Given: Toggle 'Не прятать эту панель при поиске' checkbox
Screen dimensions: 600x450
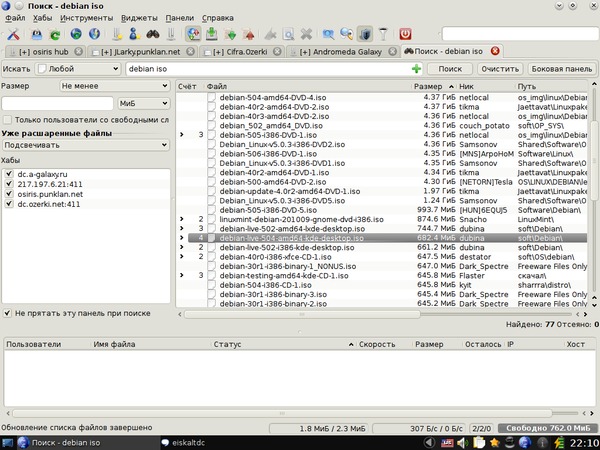Looking at the screenshot, I should 9,313.
